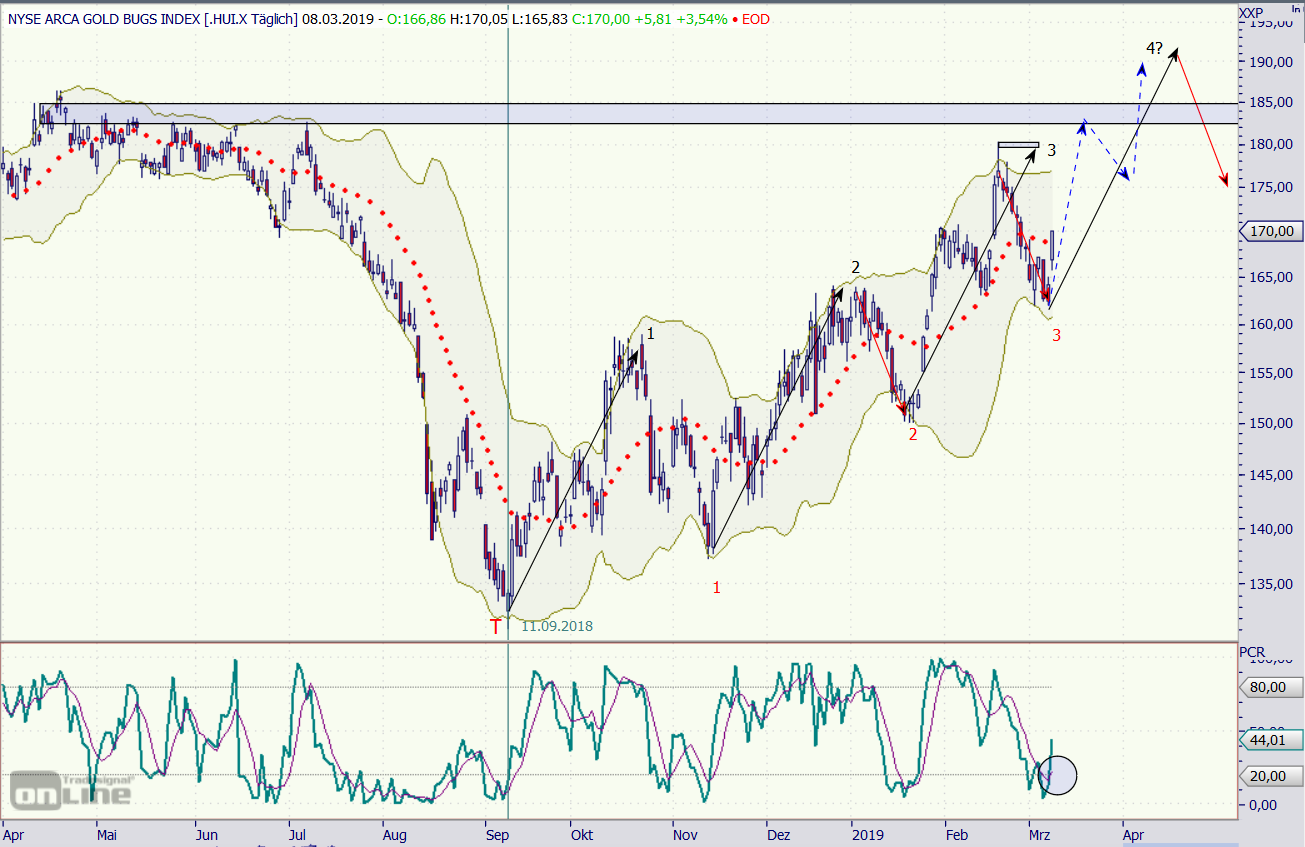Click the 180,00 price axis label
Screen dimensions: 1305x847
[1272, 144]
